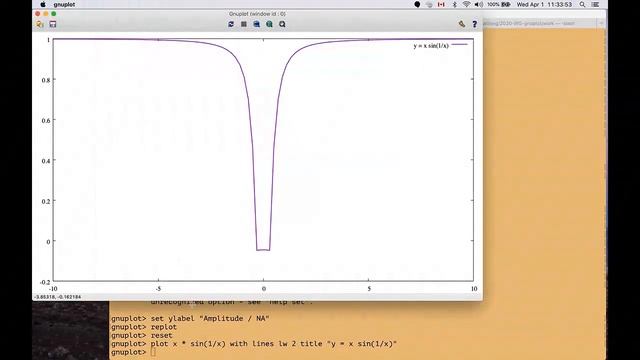Open the Canadian flag input source menu
This screenshot has width=640, height=360.
(441, 4)
